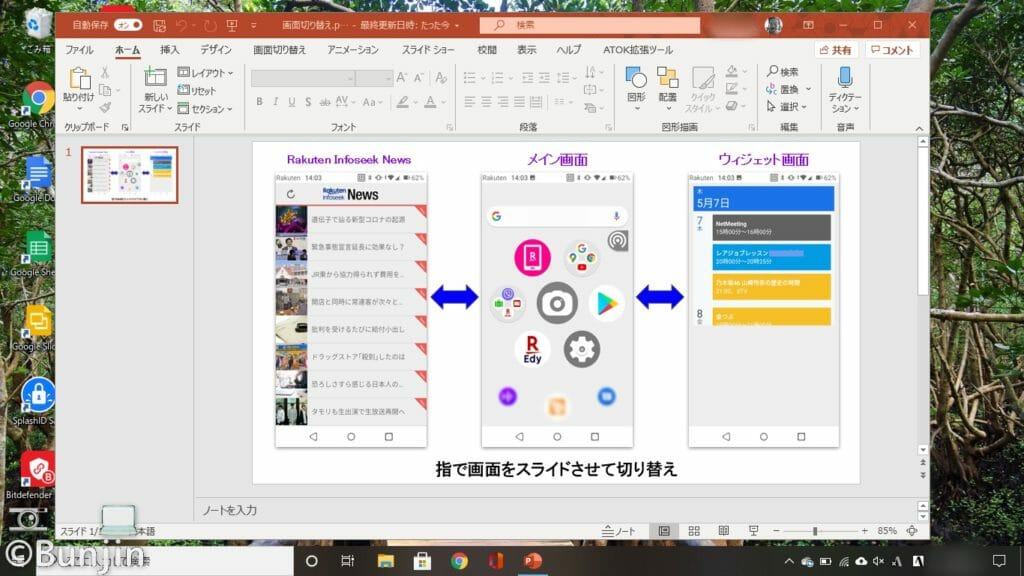Click the 図形 shapes icon

pos(636,78)
